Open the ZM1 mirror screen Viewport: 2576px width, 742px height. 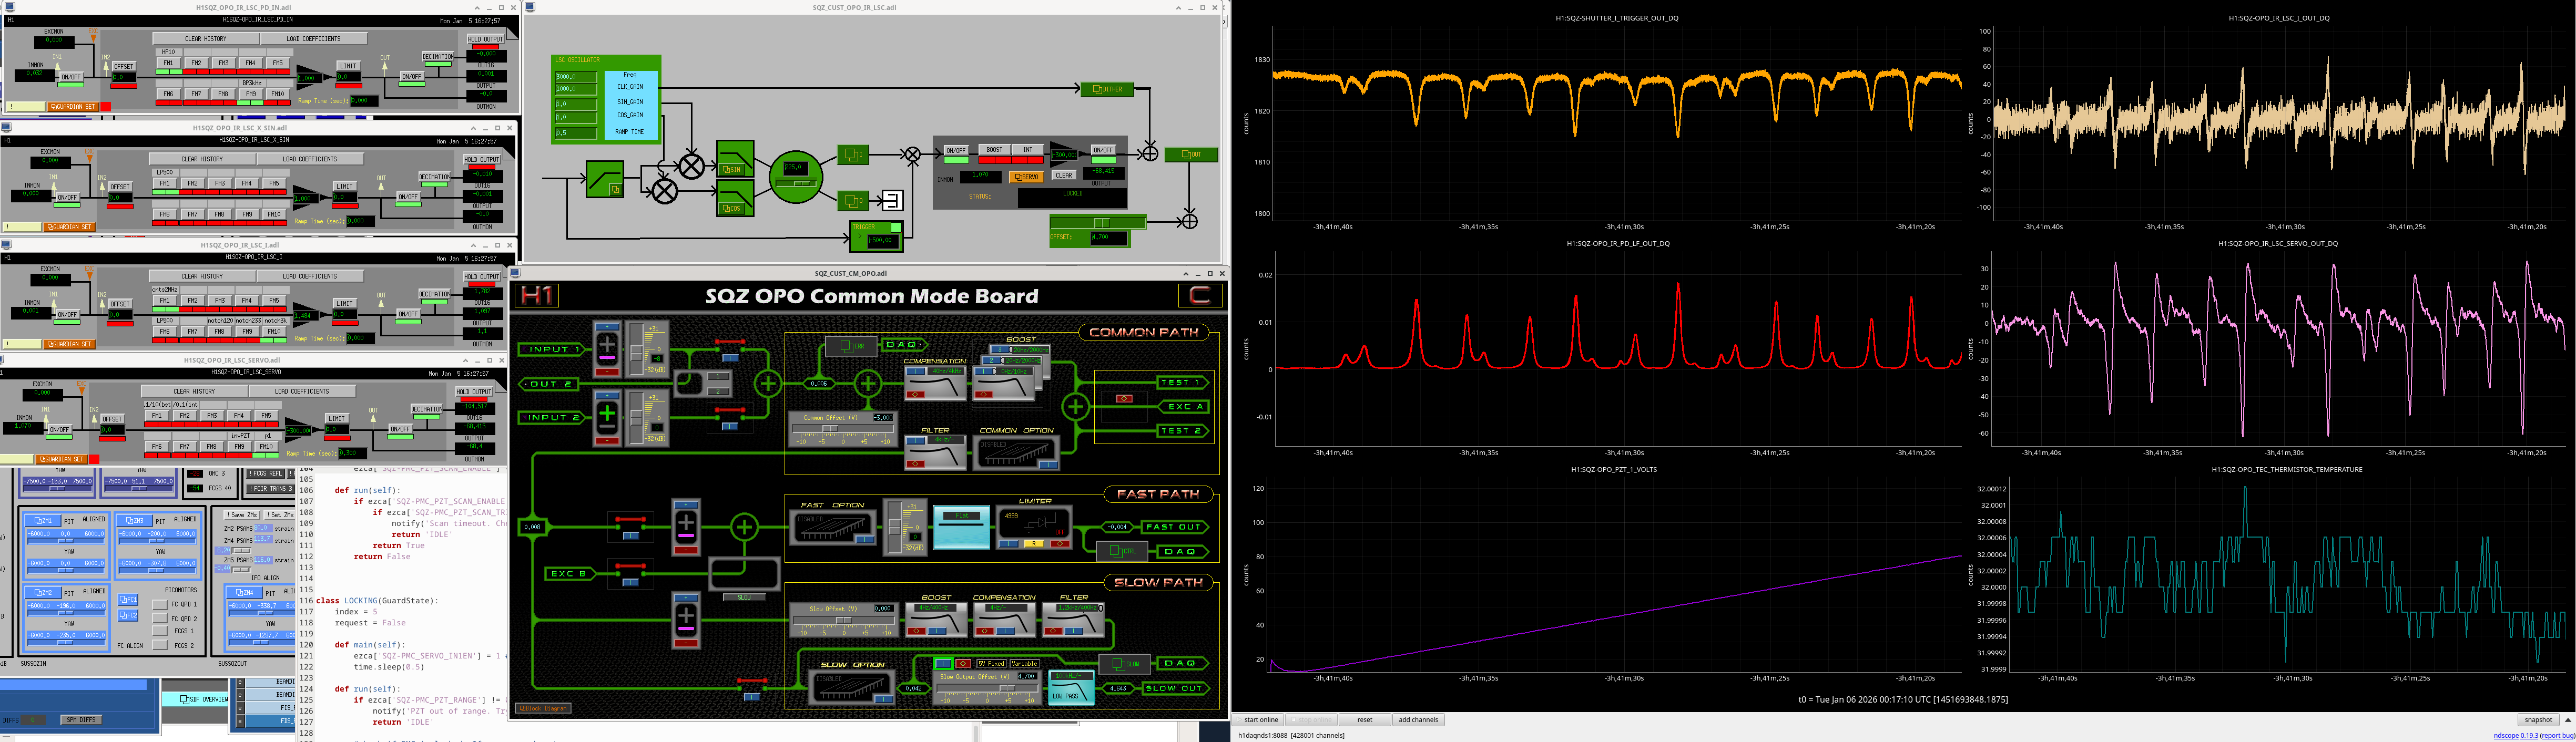42,521
